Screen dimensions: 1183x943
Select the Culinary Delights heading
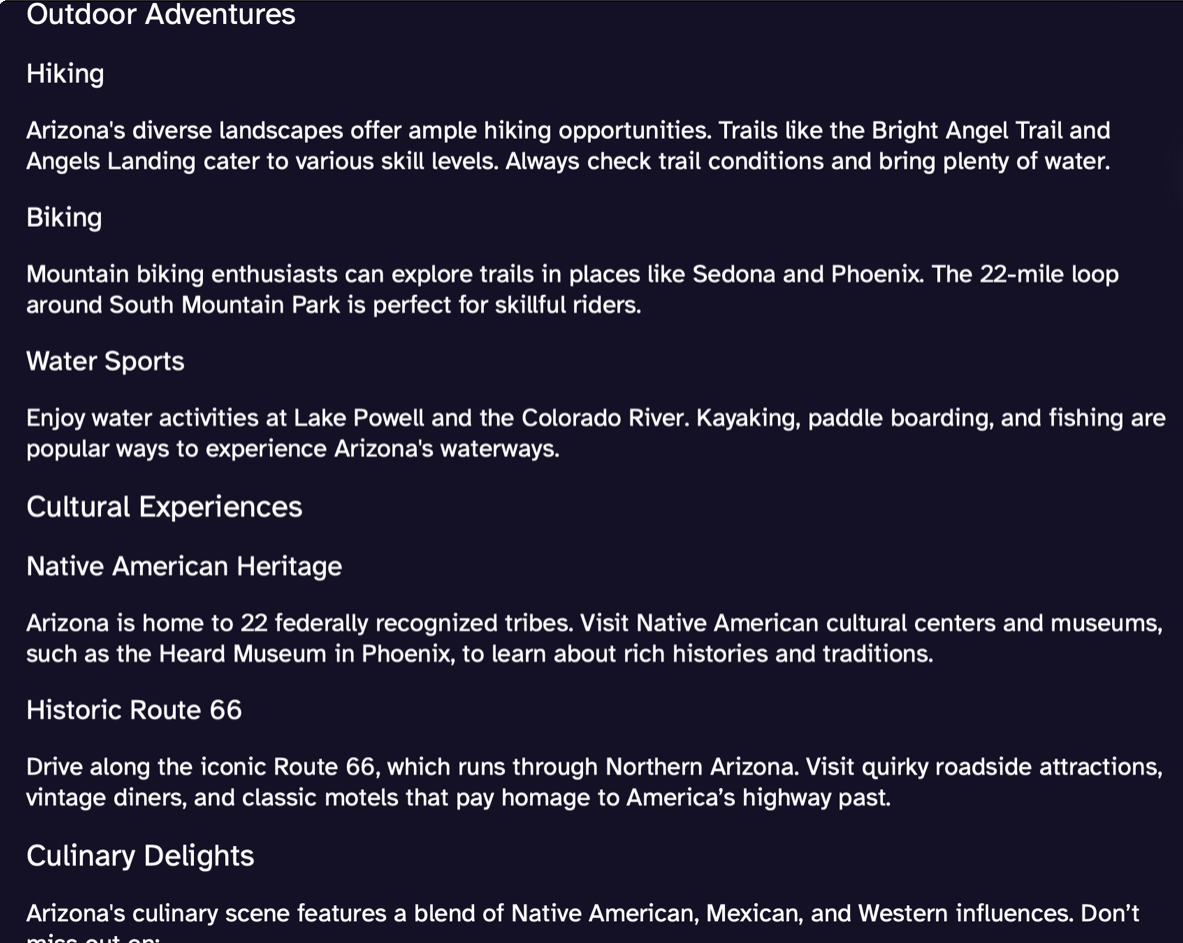tap(140, 856)
